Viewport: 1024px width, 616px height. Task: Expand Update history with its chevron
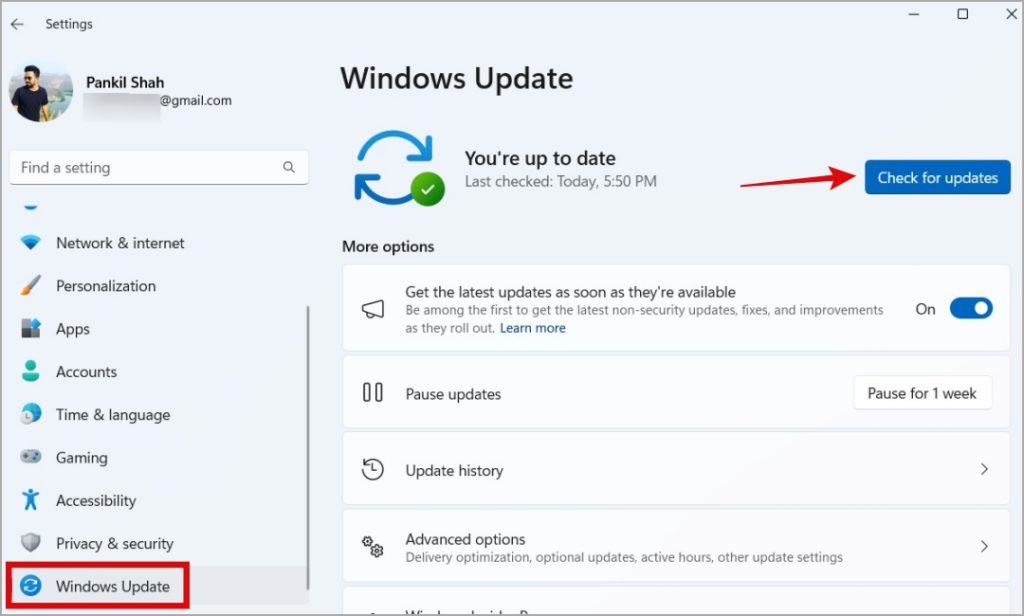tap(984, 469)
